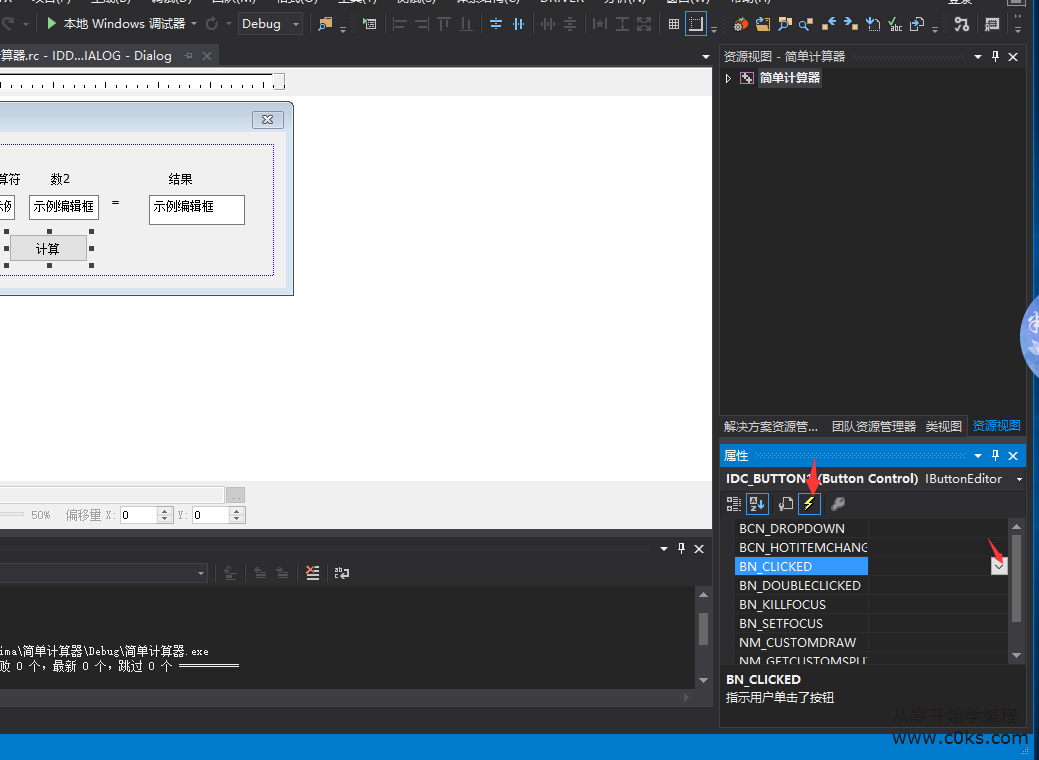This screenshot has width=1039, height=760.
Task: Click the lightning bolt control events icon
Action: click(809, 504)
